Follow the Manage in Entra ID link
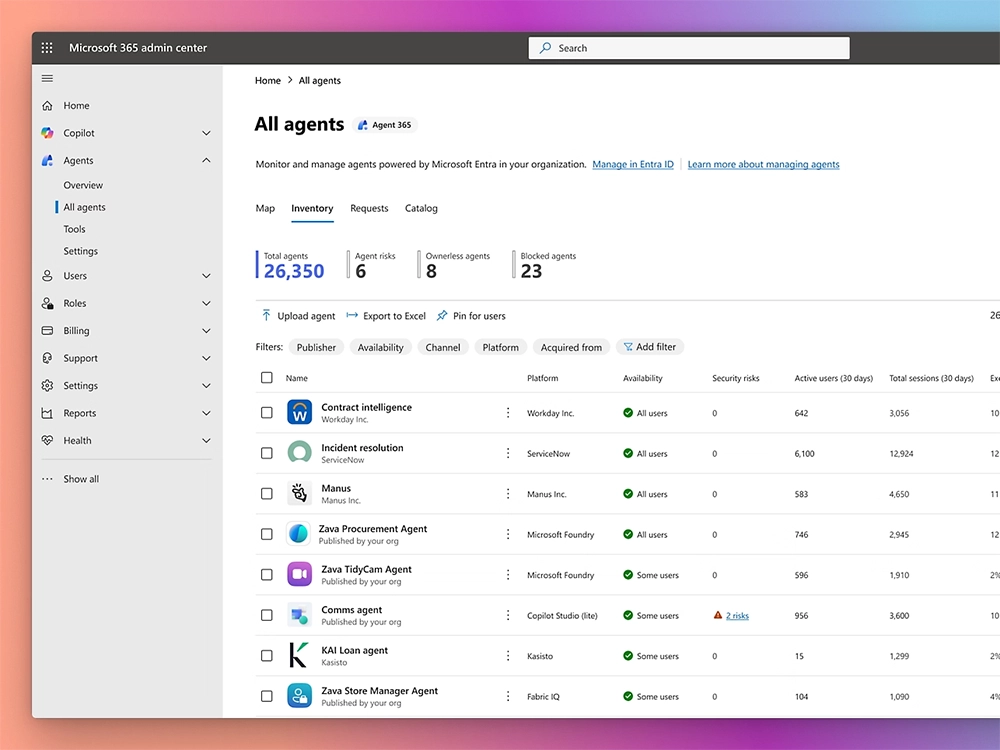 pyautogui.click(x=633, y=164)
